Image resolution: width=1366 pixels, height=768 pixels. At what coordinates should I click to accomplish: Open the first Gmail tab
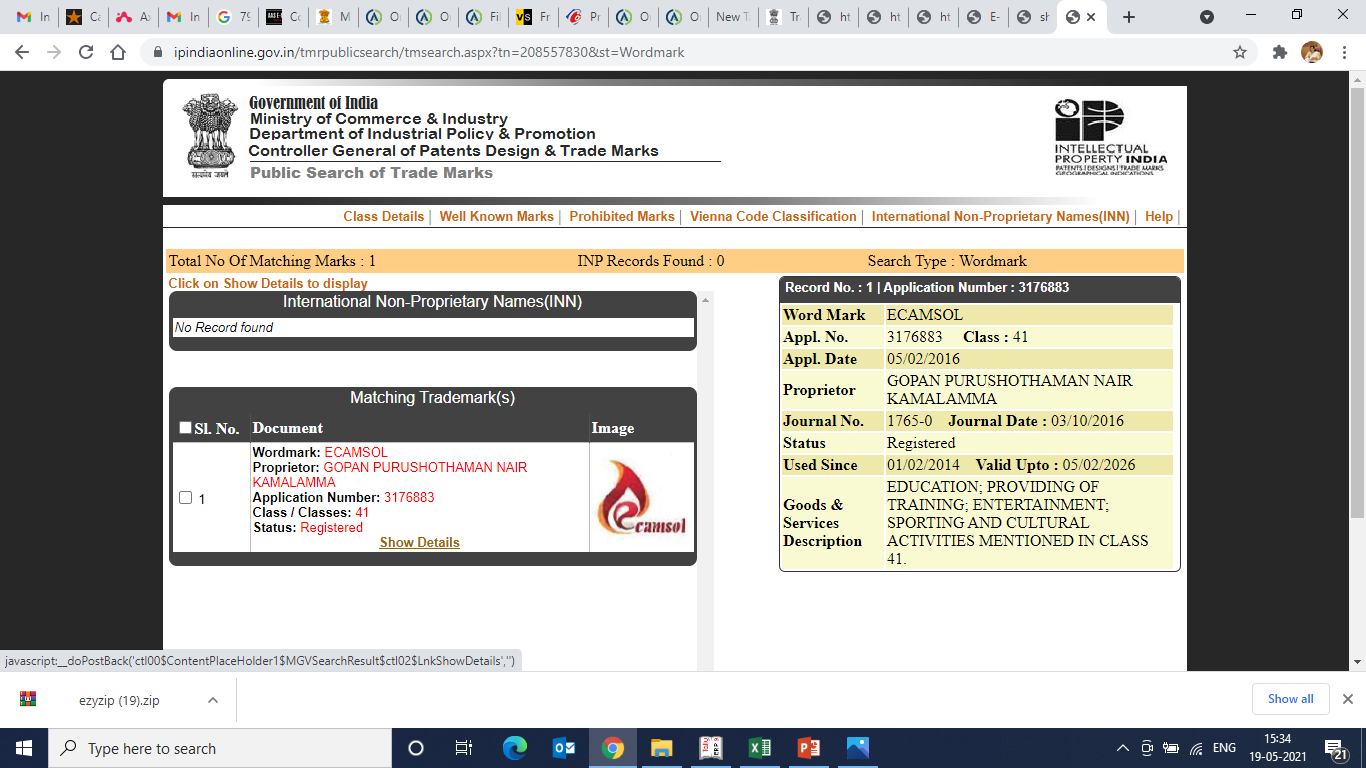pos(32,17)
